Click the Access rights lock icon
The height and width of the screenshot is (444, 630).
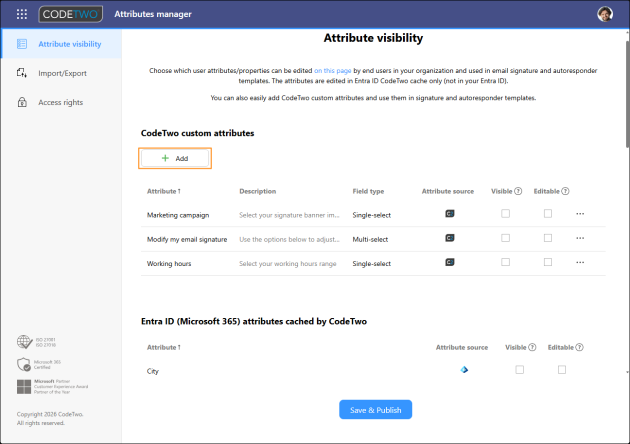(22, 102)
